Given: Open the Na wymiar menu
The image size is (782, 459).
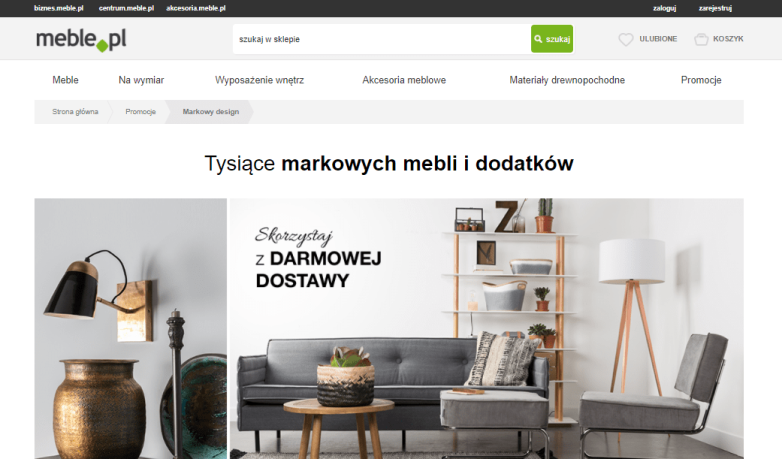Looking at the screenshot, I should click(x=141, y=80).
